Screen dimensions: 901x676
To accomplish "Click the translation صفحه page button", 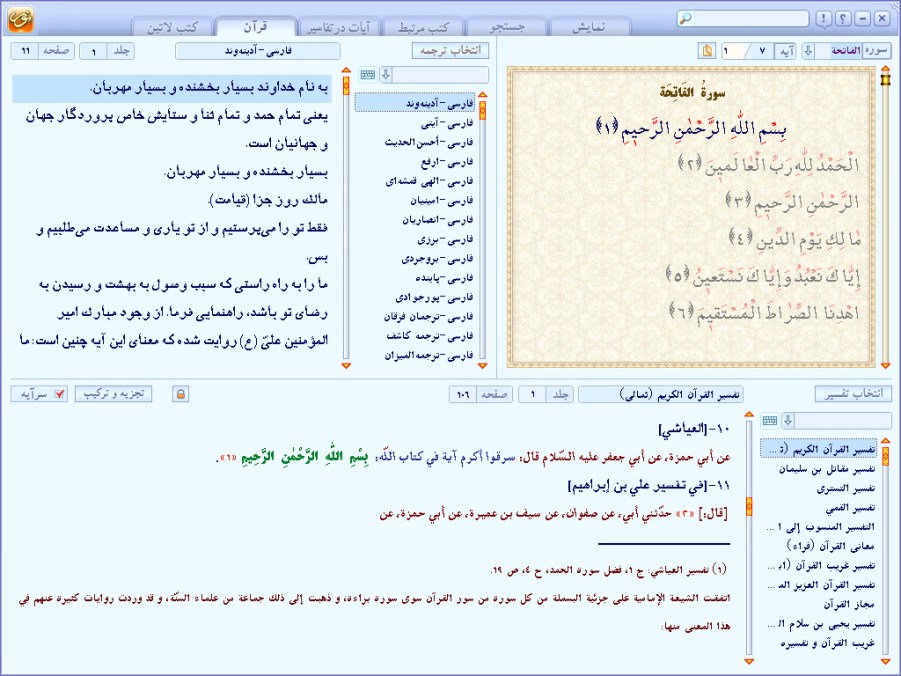I will click(56, 51).
